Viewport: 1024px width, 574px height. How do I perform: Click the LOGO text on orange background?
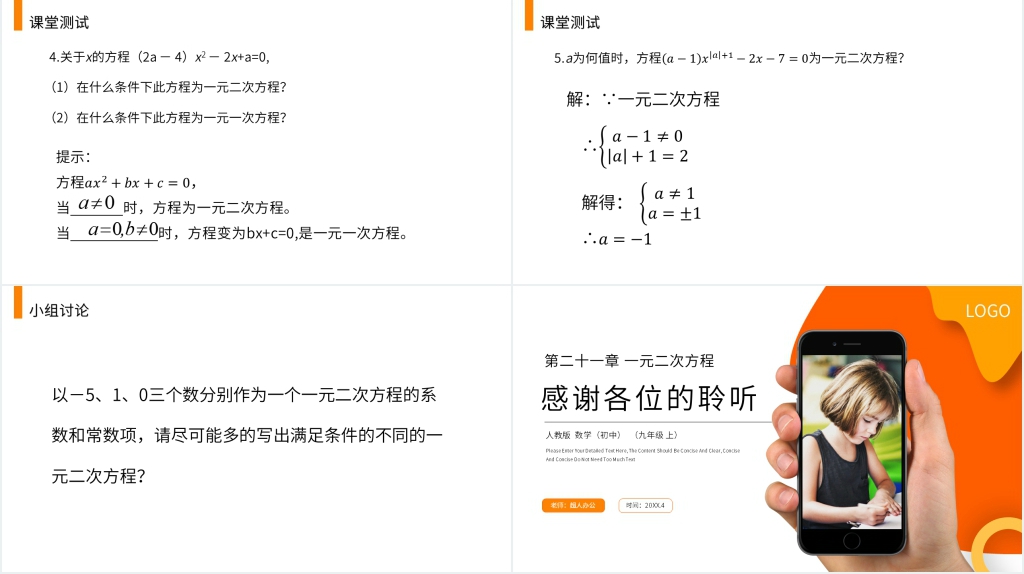click(987, 311)
